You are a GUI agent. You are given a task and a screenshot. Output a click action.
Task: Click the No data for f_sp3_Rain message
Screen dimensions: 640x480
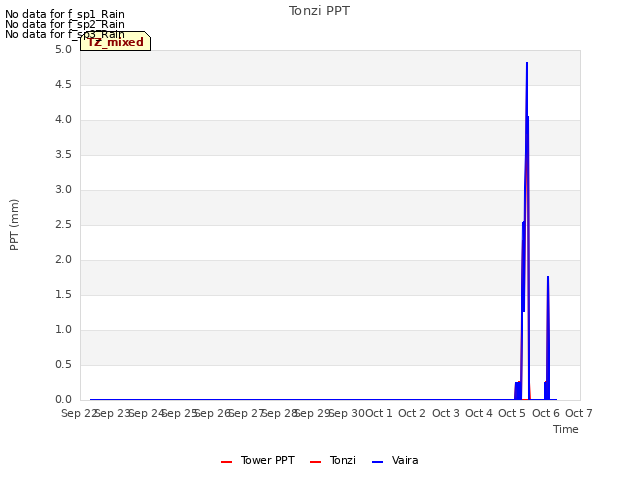click(x=65, y=34)
